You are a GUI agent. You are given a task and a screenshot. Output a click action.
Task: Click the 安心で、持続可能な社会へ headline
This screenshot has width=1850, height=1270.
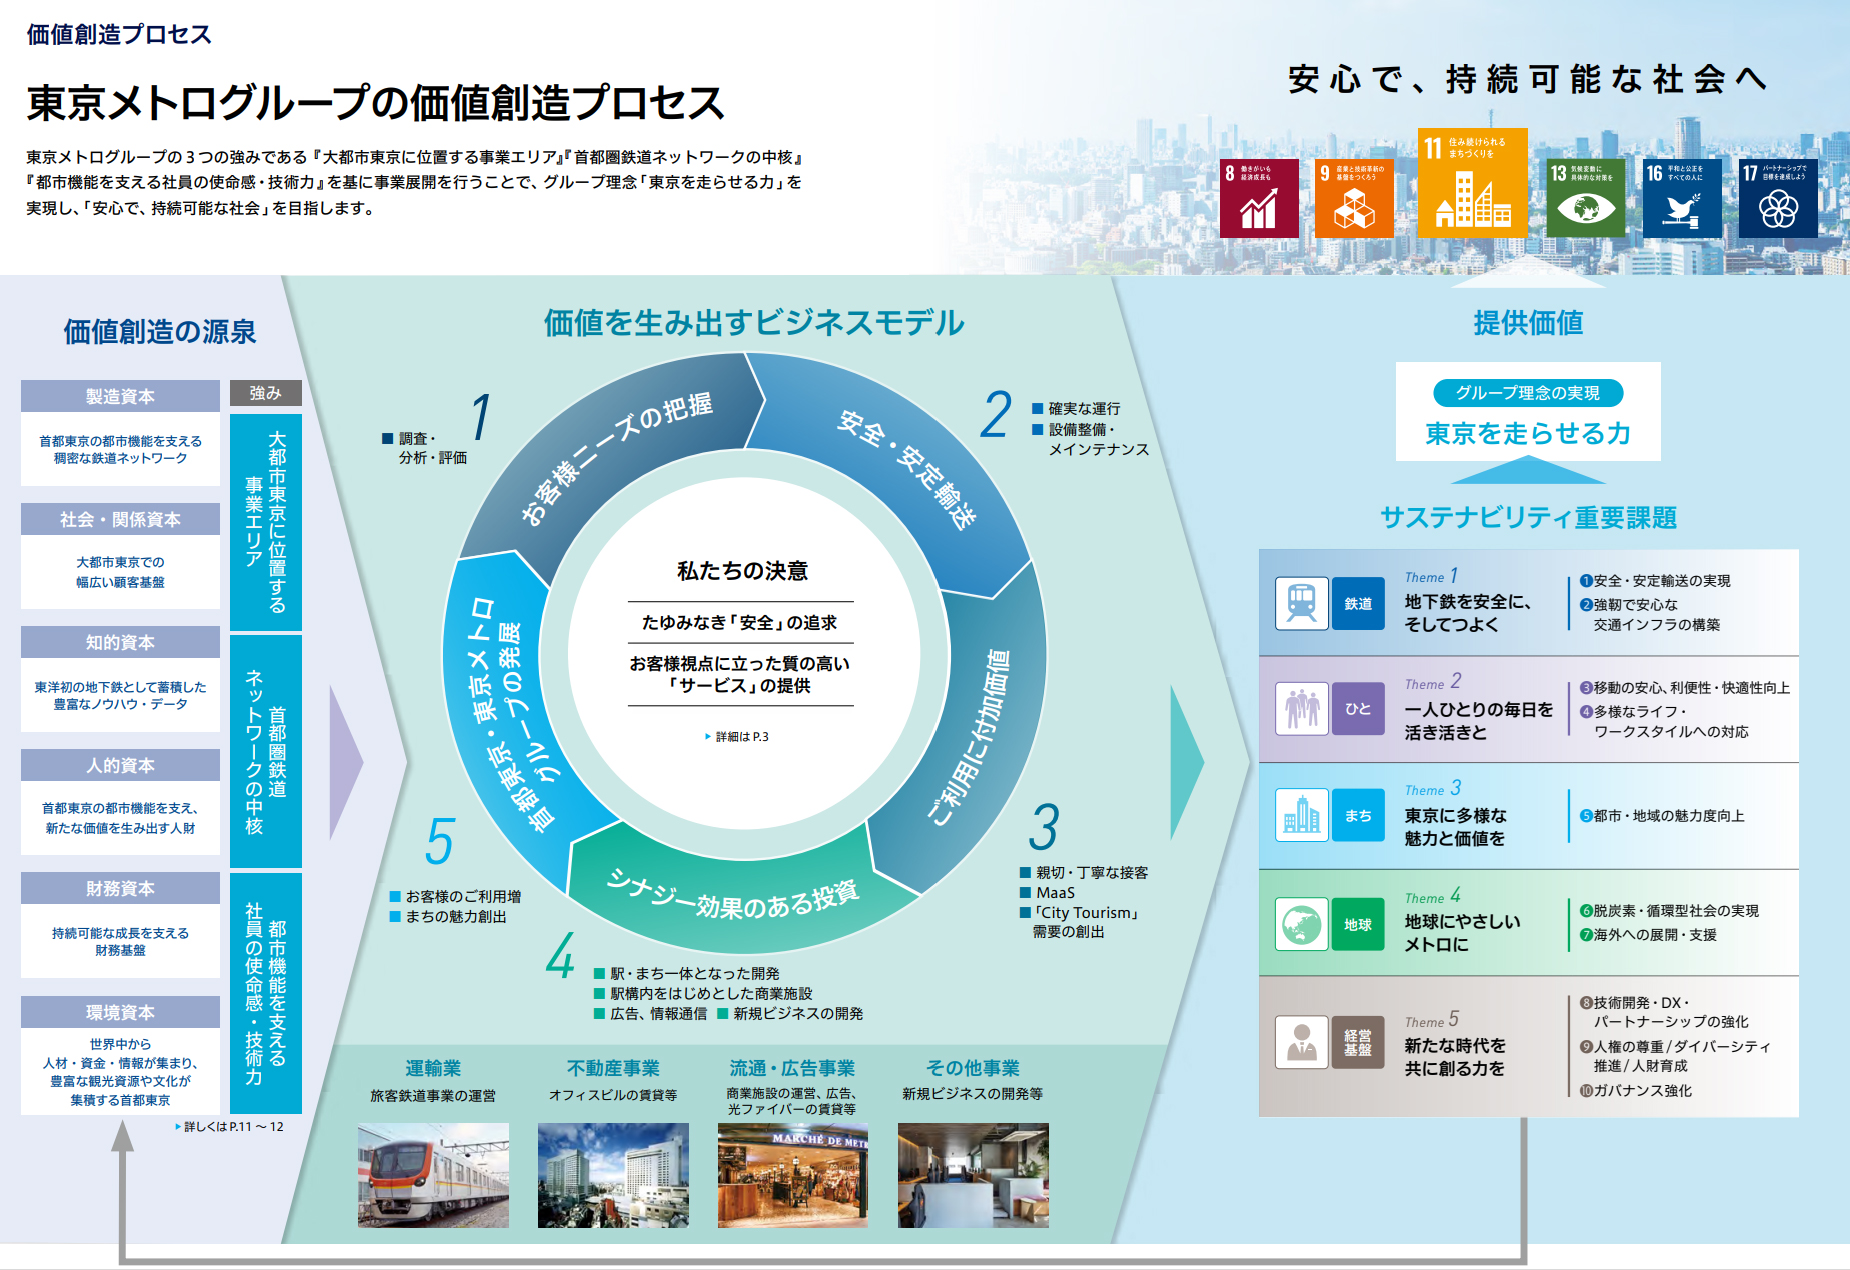pyautogui.click(x=1528, y=79)
